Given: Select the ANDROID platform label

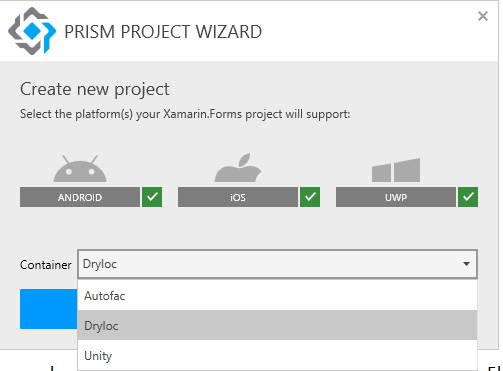Looking at the screenshot, I should coord(80,197).
